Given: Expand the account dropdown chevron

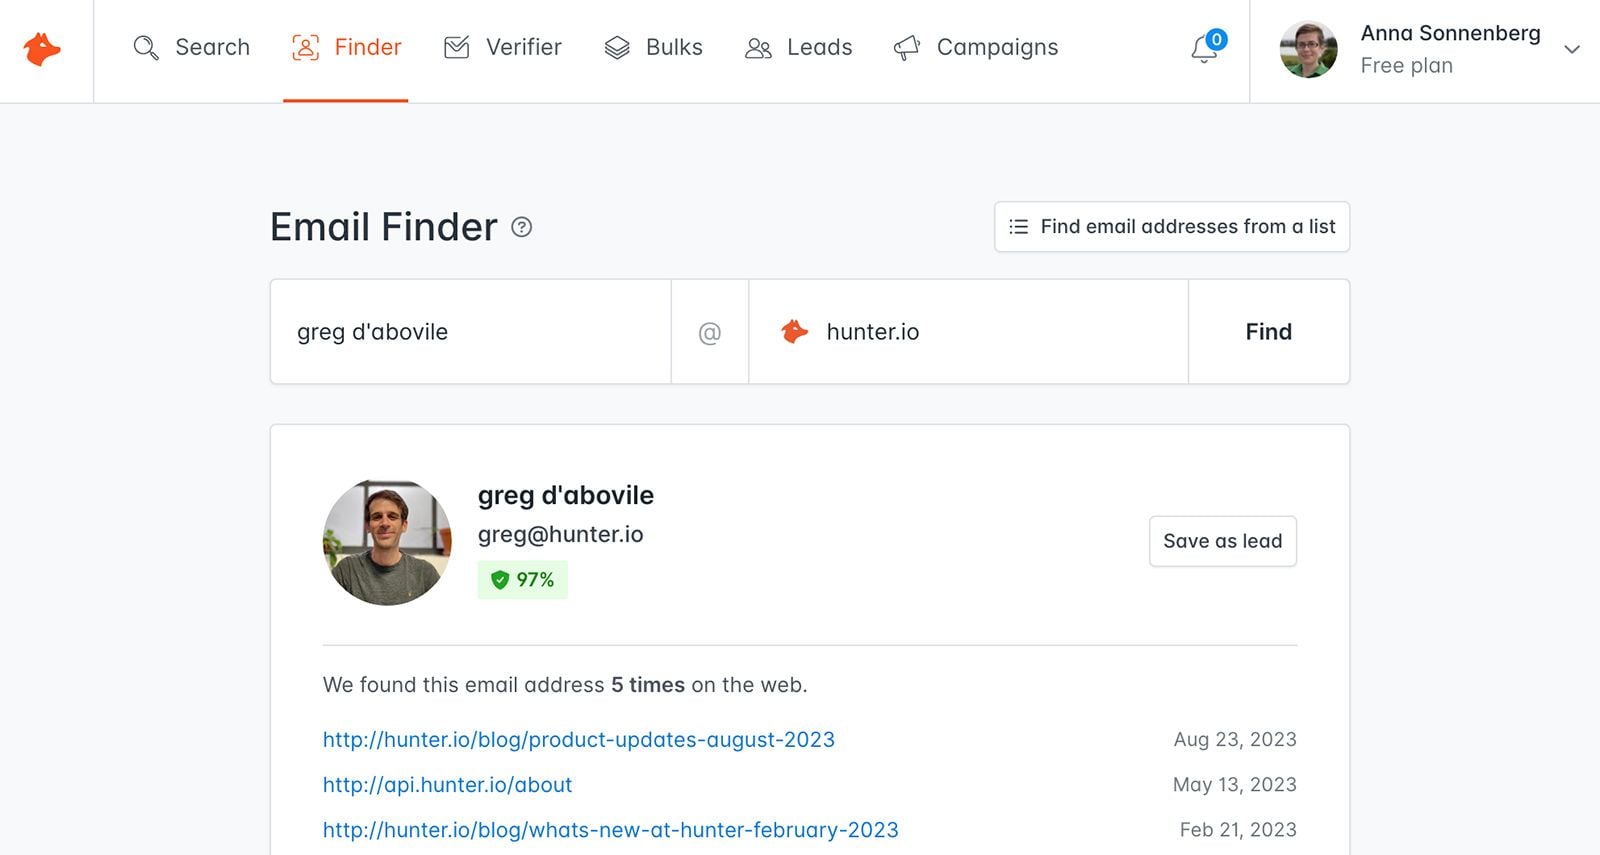Looking at the screenshot, I should tap(1572, 49).
